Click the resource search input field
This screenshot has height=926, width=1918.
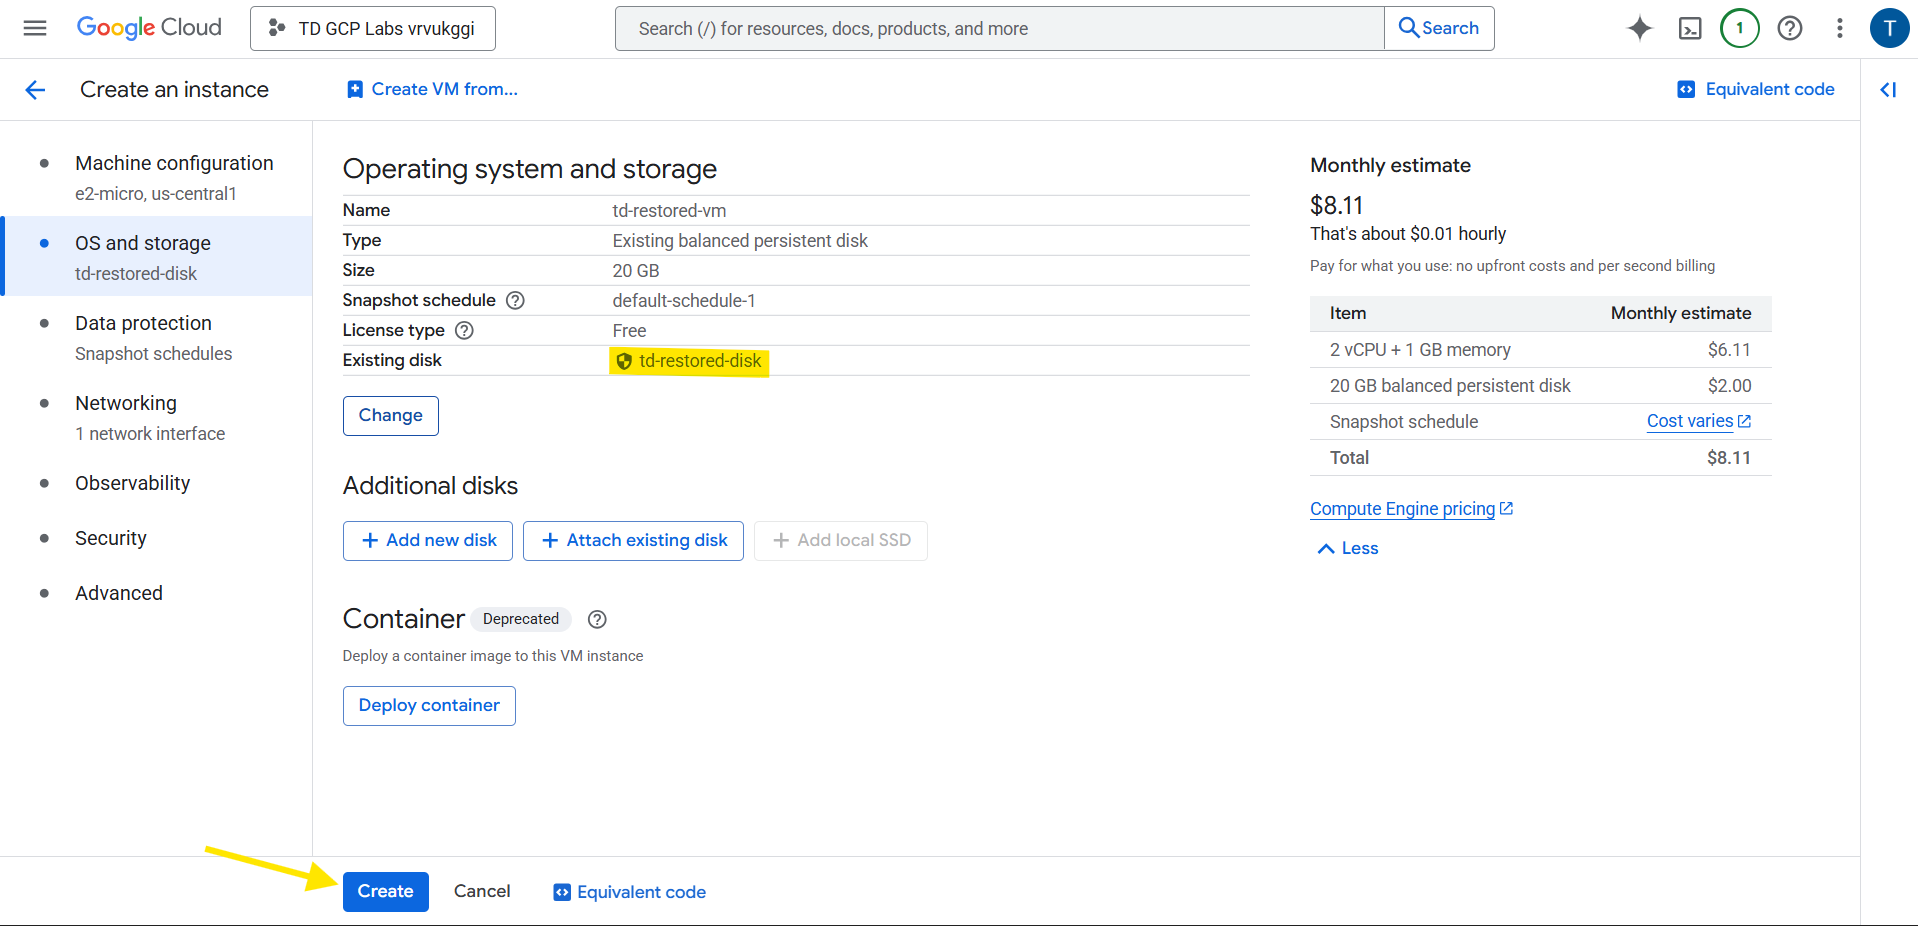[1000, 28]
